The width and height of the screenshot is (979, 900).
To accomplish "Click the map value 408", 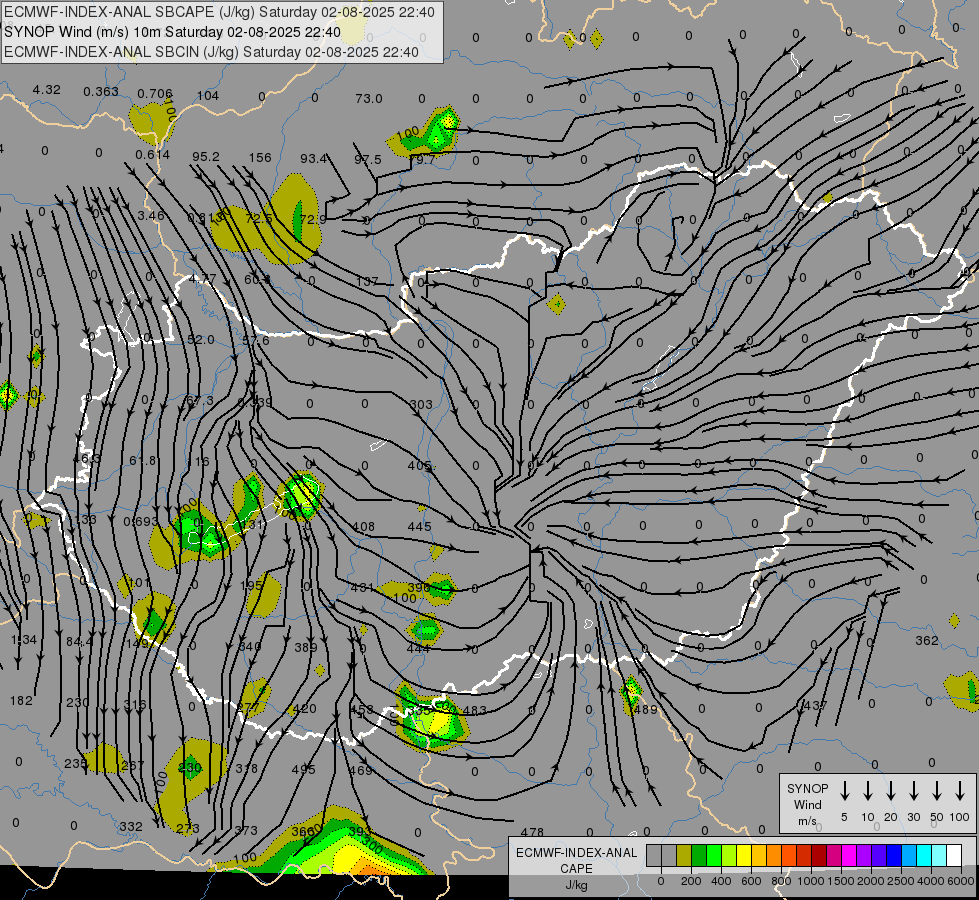I will coord(363,527).
